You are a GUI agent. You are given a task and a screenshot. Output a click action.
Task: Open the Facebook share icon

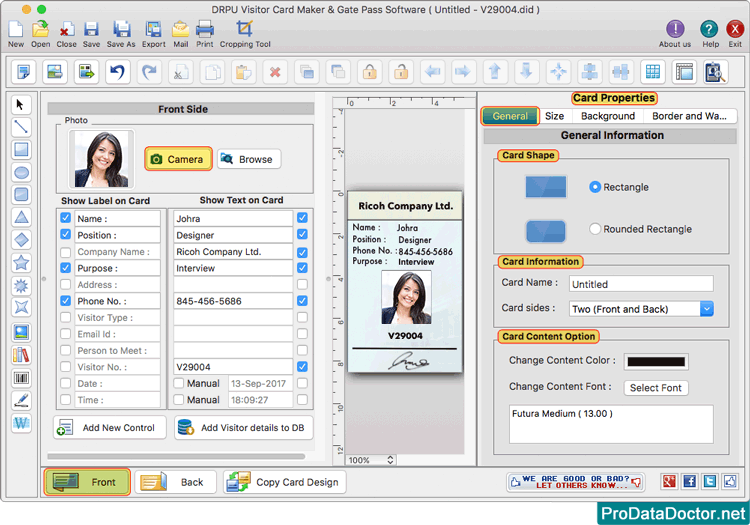point(689,481)
